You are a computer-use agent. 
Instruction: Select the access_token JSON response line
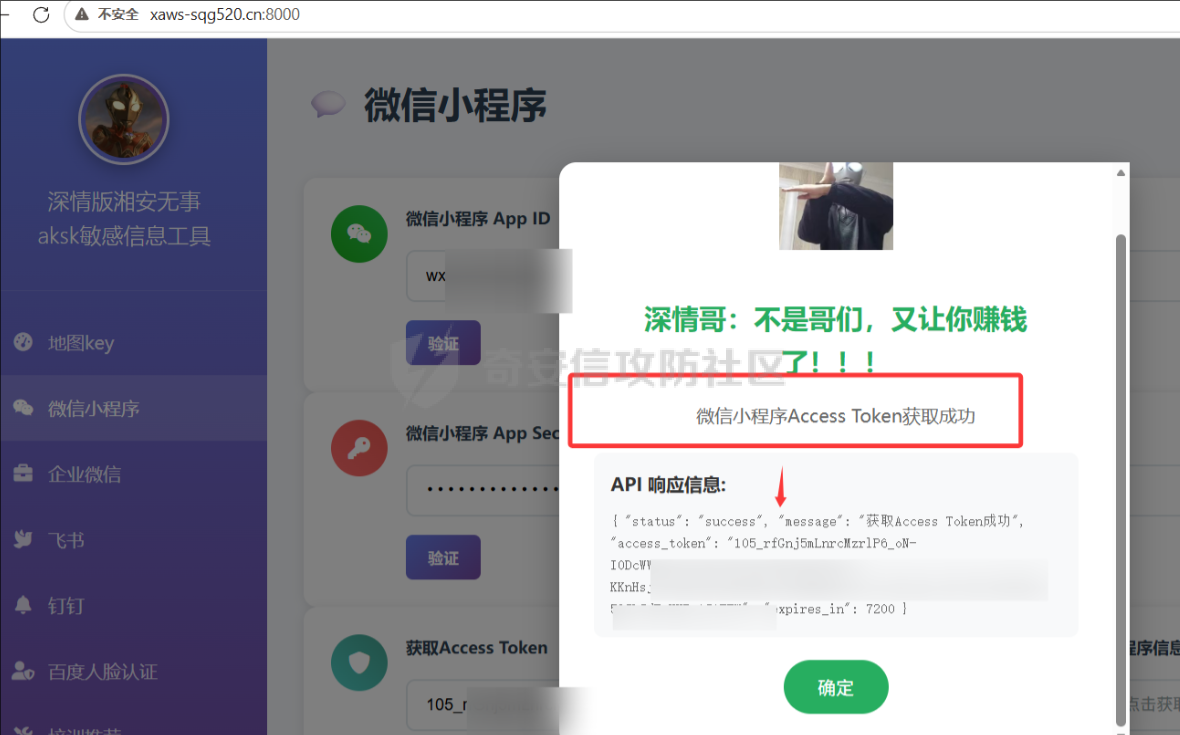point(763,543)
